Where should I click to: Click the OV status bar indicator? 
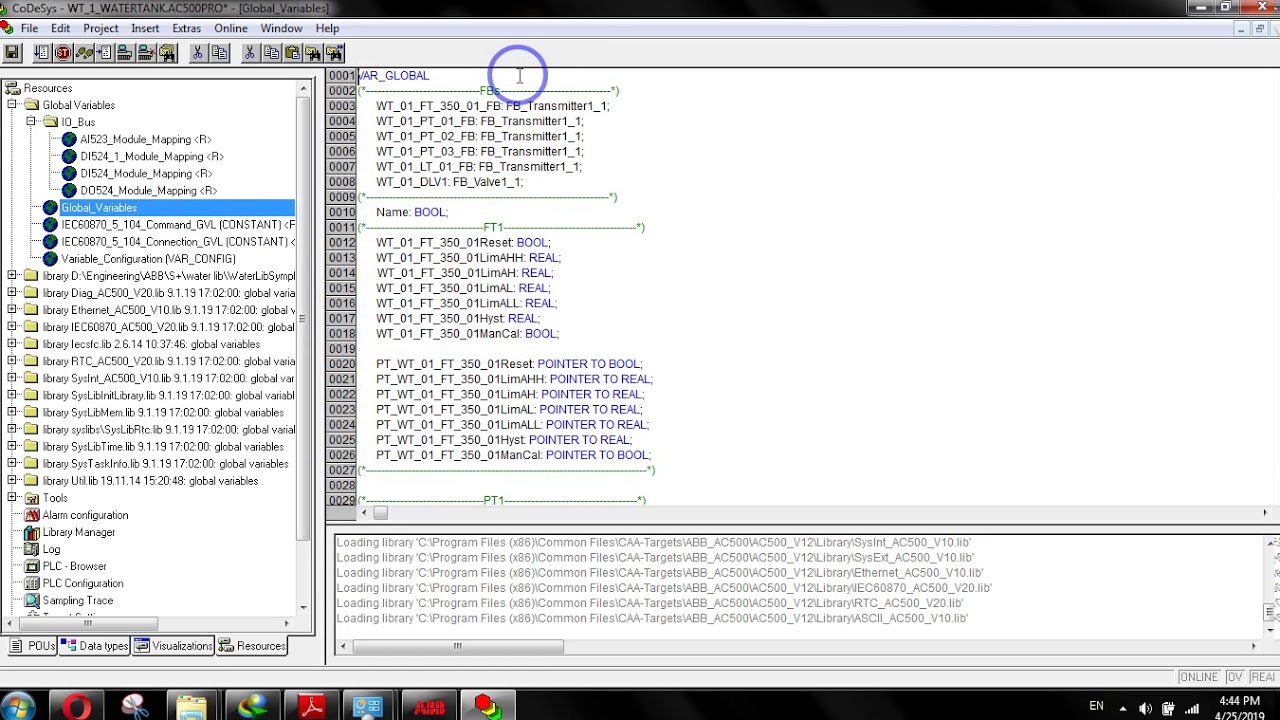[x=1234, y=677]
